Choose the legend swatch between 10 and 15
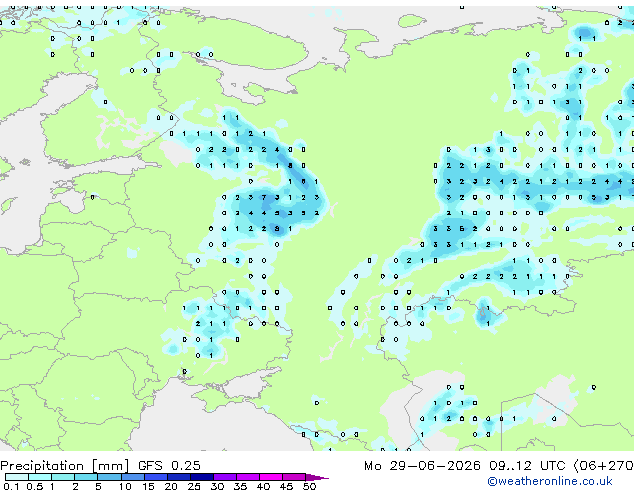The height and width of the screenshot is (490, 634). tap(132, 477)
